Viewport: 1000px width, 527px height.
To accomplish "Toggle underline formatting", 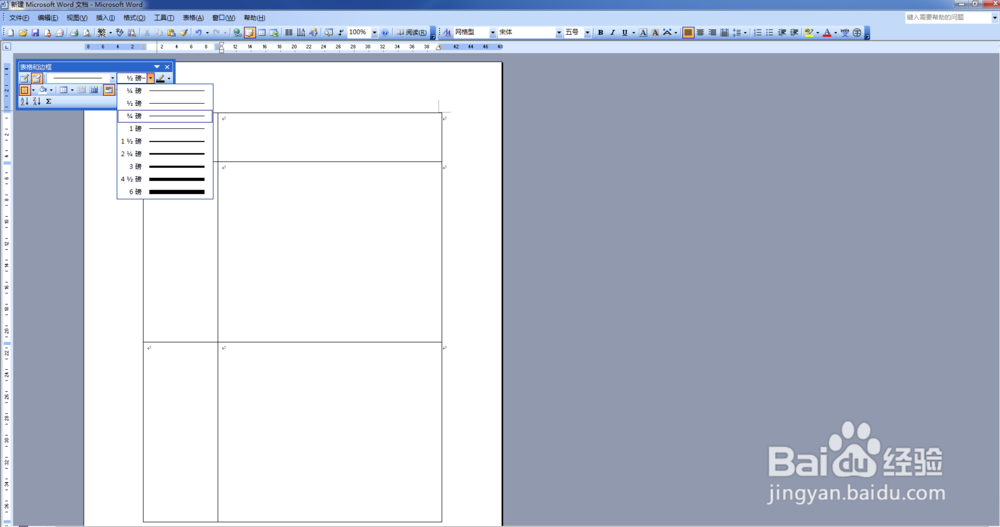I will coord(625,32).
